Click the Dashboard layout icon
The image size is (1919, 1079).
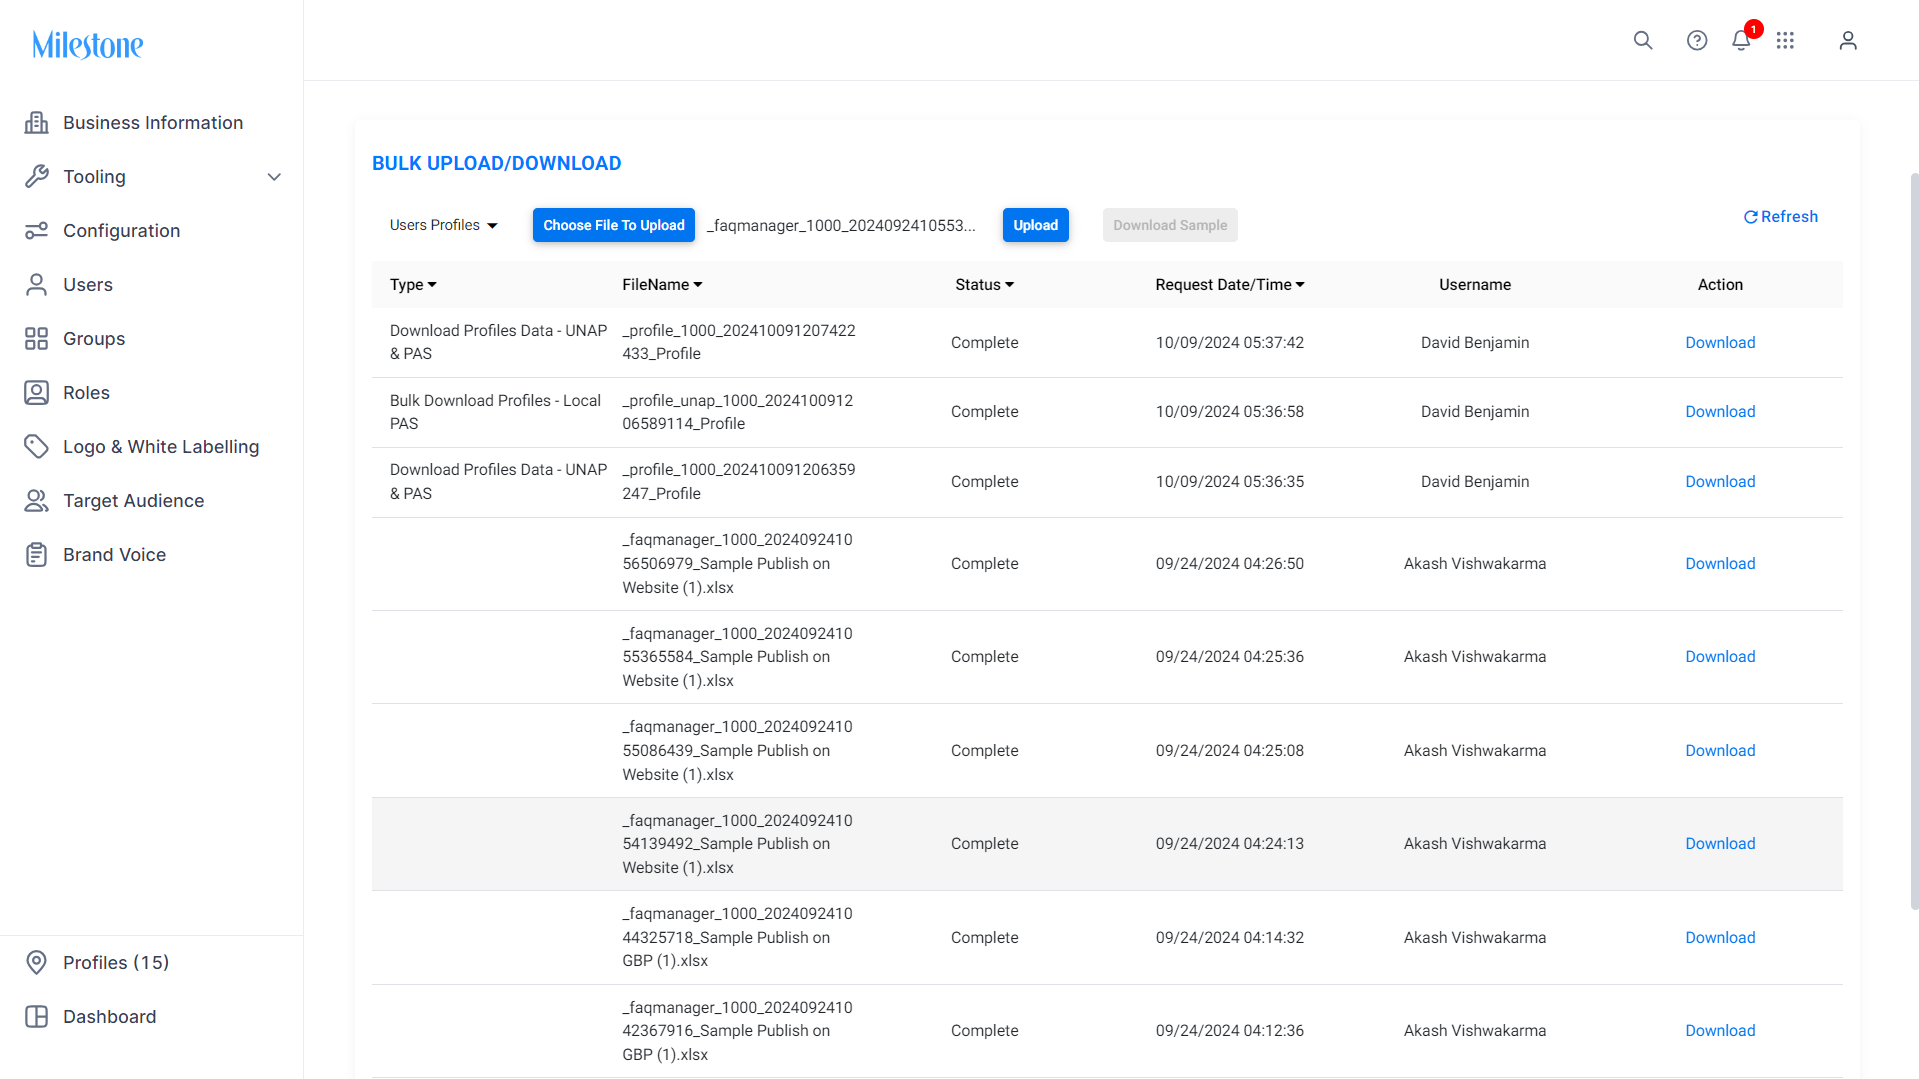[37, 1017]
